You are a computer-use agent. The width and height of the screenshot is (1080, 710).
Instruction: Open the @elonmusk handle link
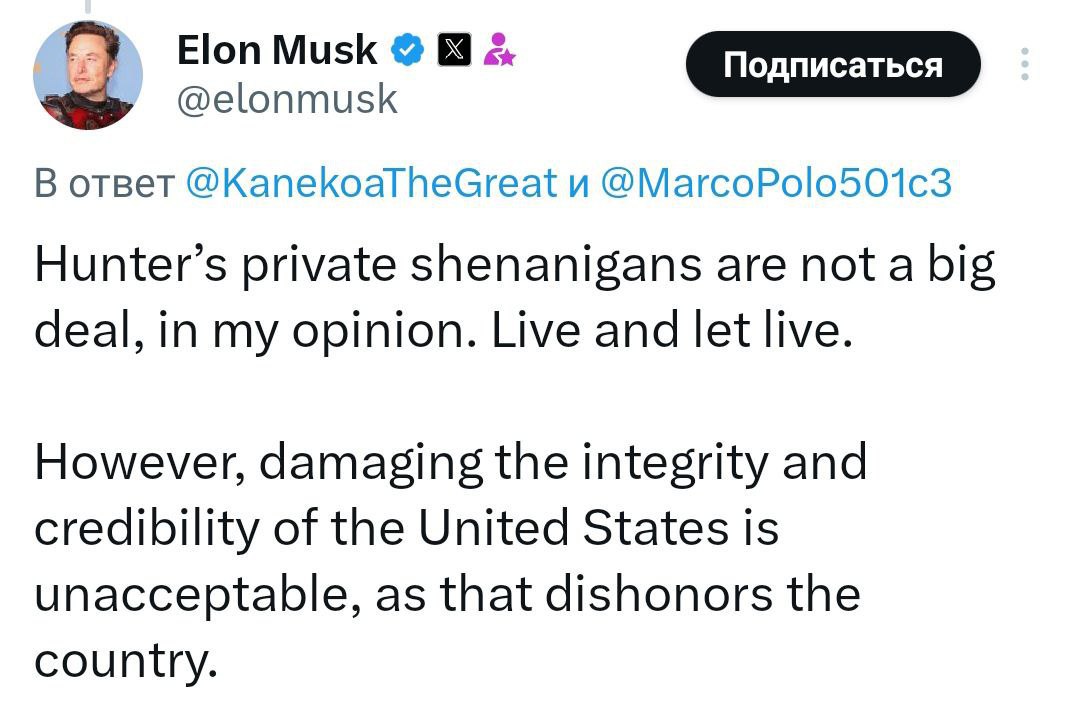[287, 98]
